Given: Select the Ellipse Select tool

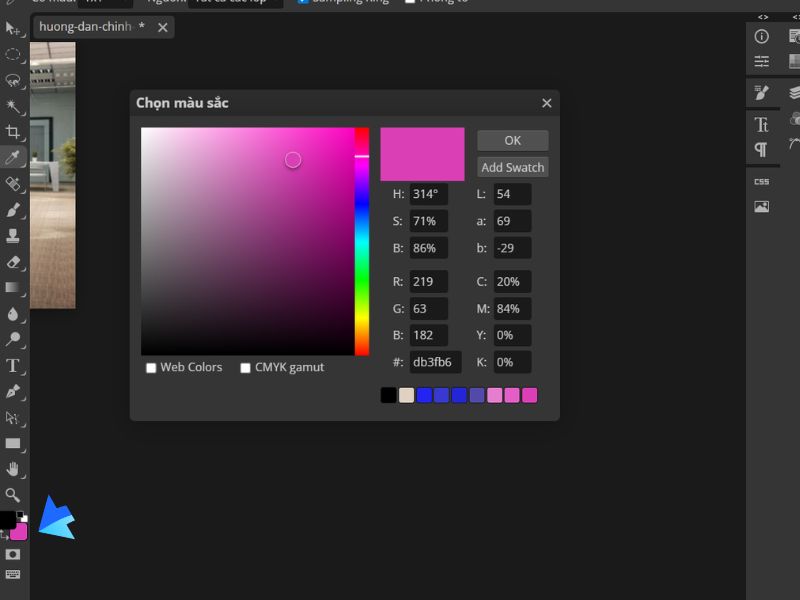Looking at the screenshot, I should [12, 55].
